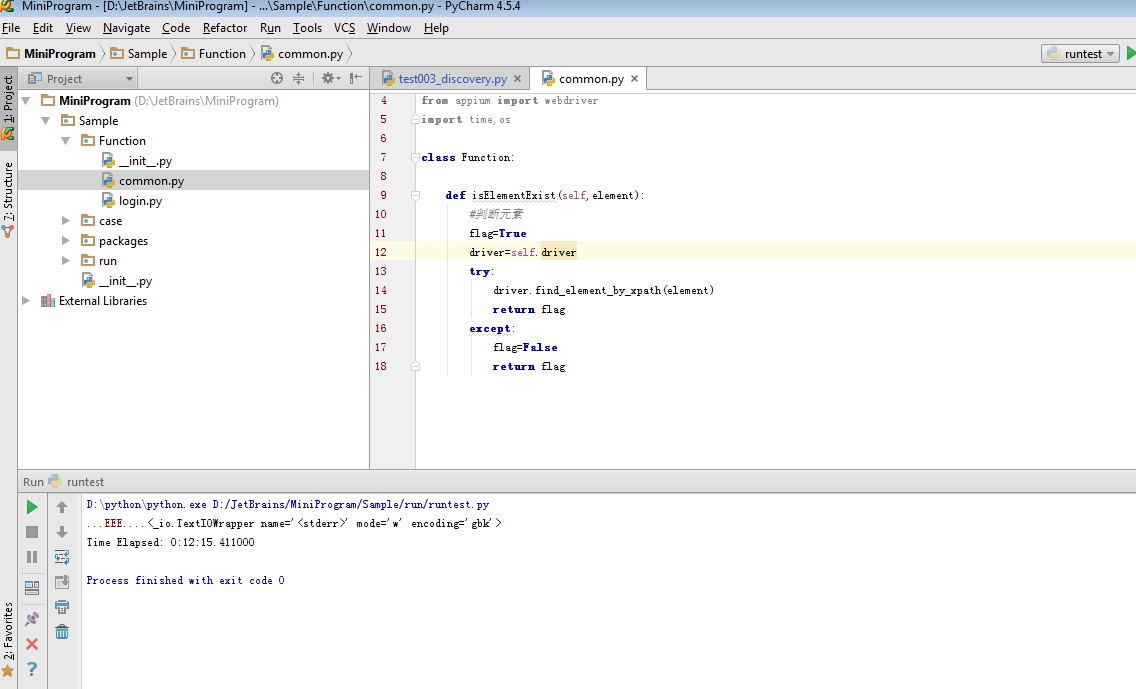Open the View menu
Screen dimensions: 1136x689
click(x=78, y=28)
